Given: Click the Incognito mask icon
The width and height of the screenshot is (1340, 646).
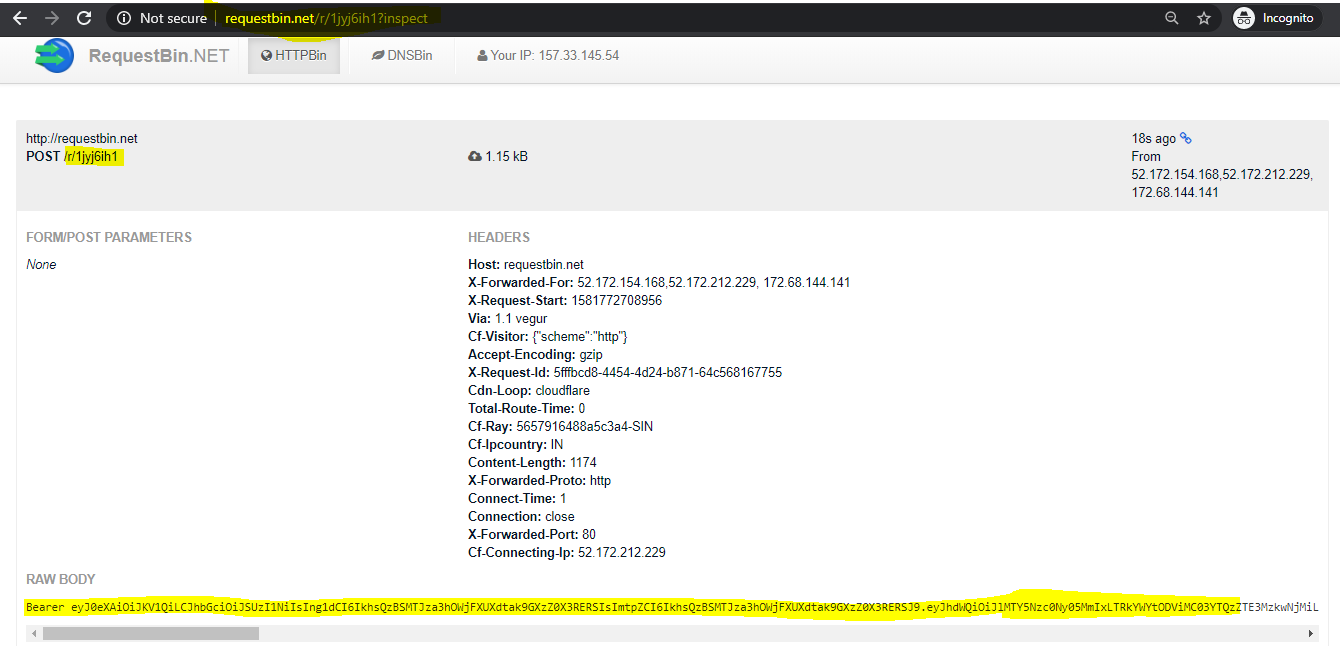Looking at the screenshot, I should pyautogui.click(x=1242, y=17).
